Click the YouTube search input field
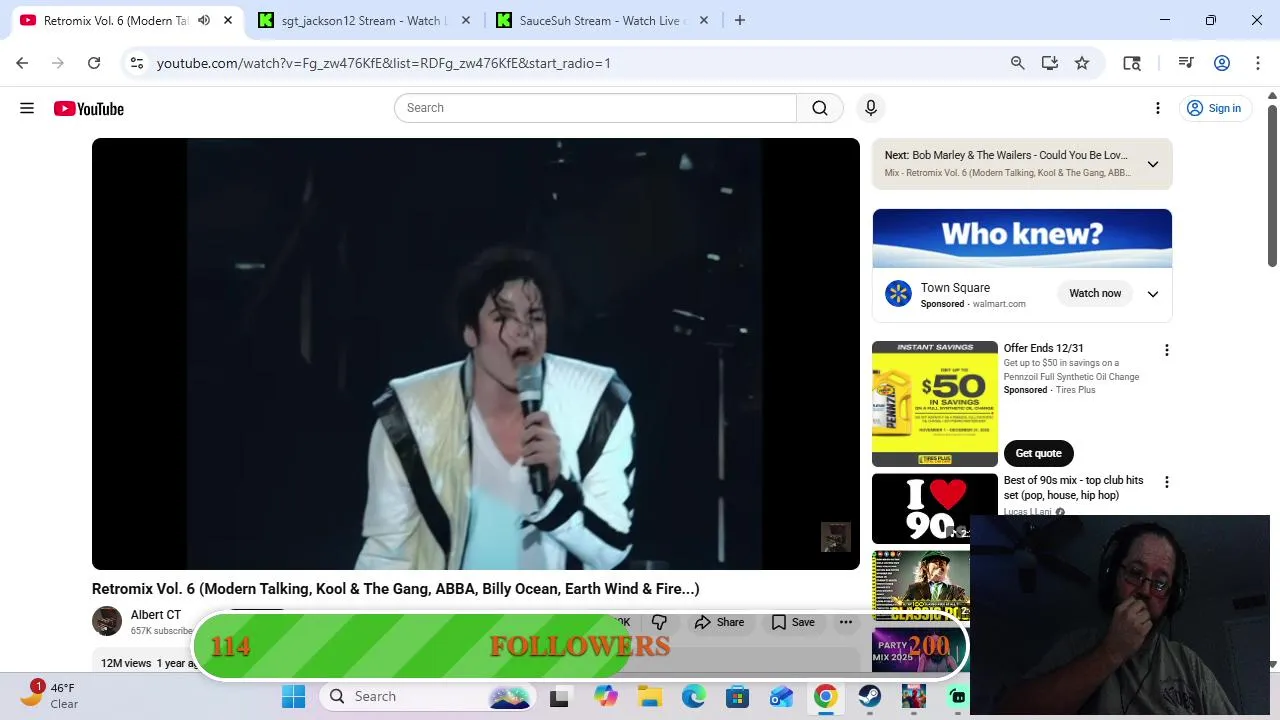Viewport: 1280px width, 720px height. (x=596, y=108)
